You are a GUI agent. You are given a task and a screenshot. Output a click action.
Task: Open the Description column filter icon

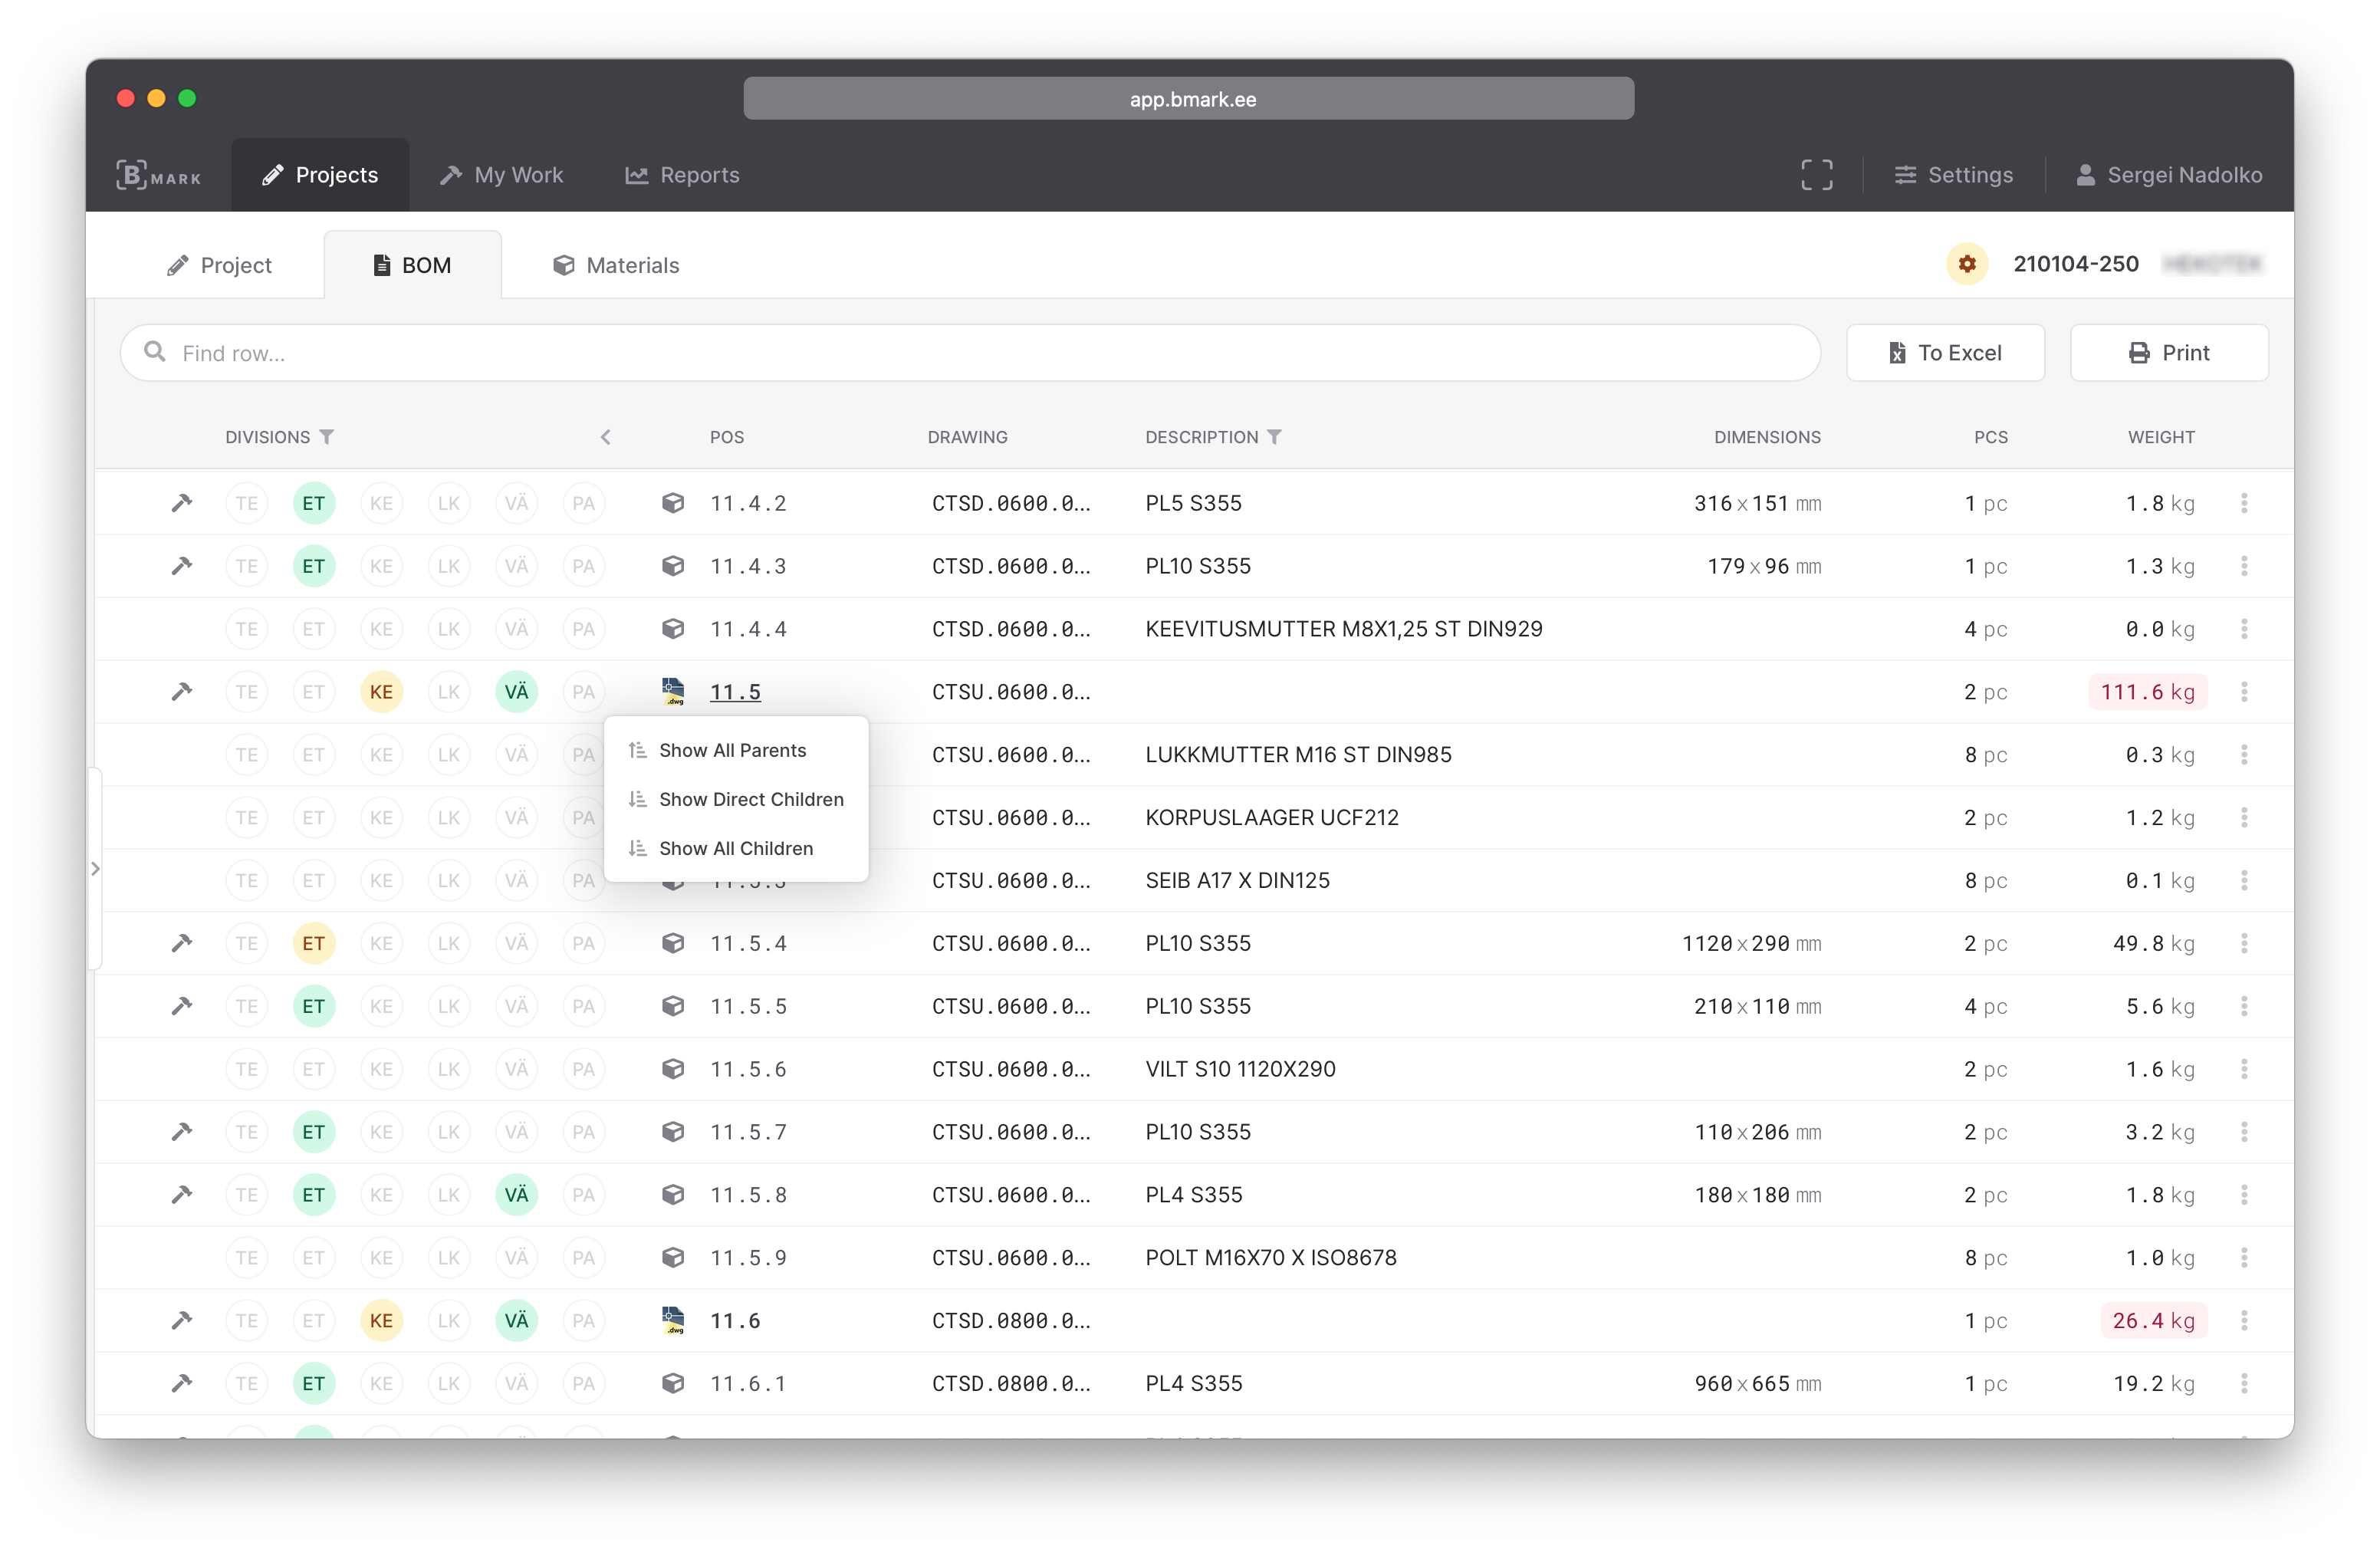coord(1274,436)
